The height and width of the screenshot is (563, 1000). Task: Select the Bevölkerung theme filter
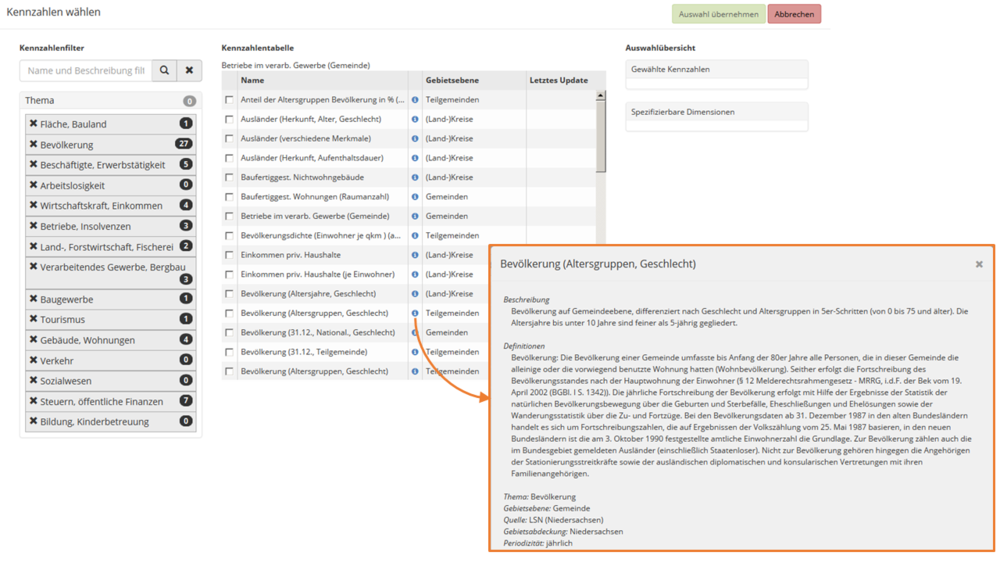pyautogui.click(x=67, y=145)
